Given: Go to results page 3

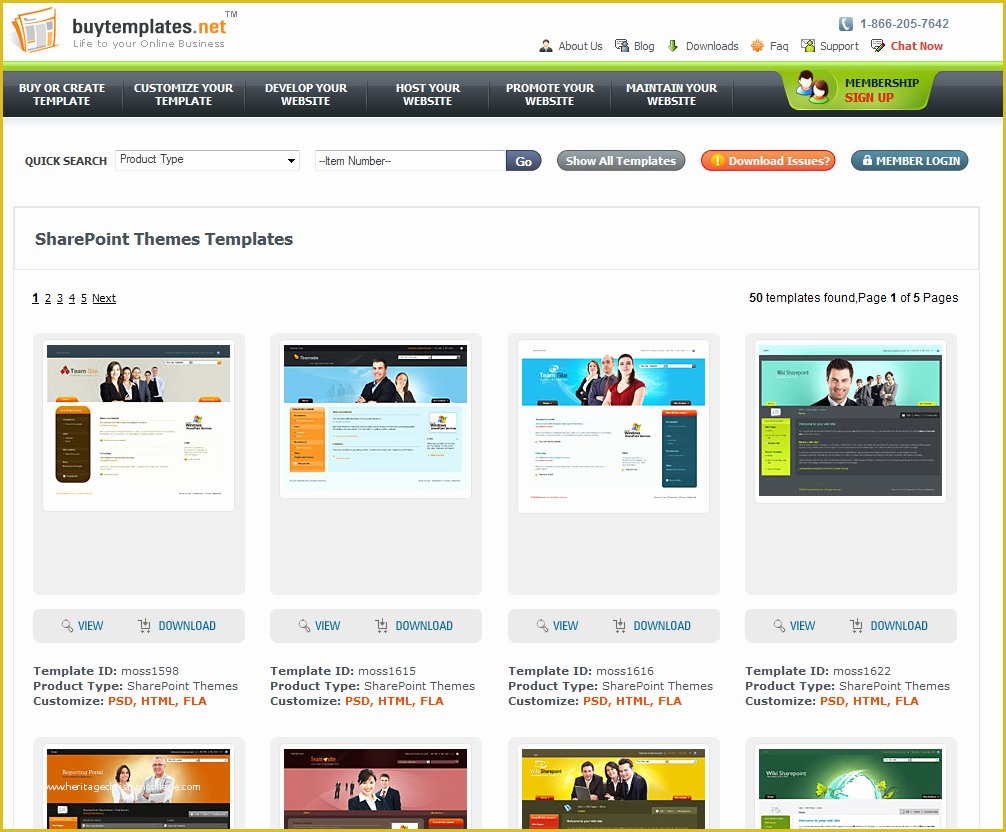Looking at the screenshot, I should (60, 298).
